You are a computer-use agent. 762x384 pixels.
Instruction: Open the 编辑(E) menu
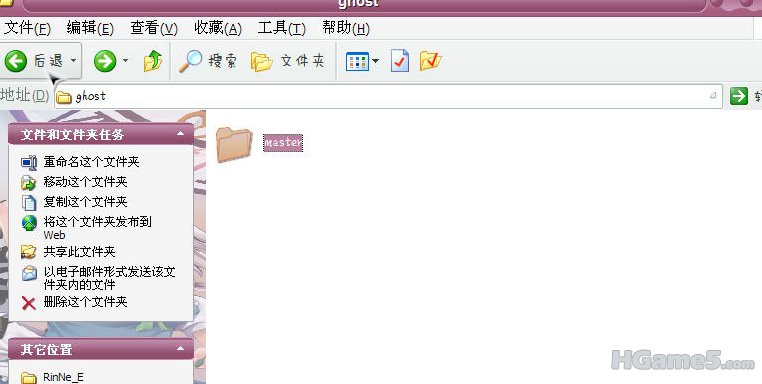90,28
